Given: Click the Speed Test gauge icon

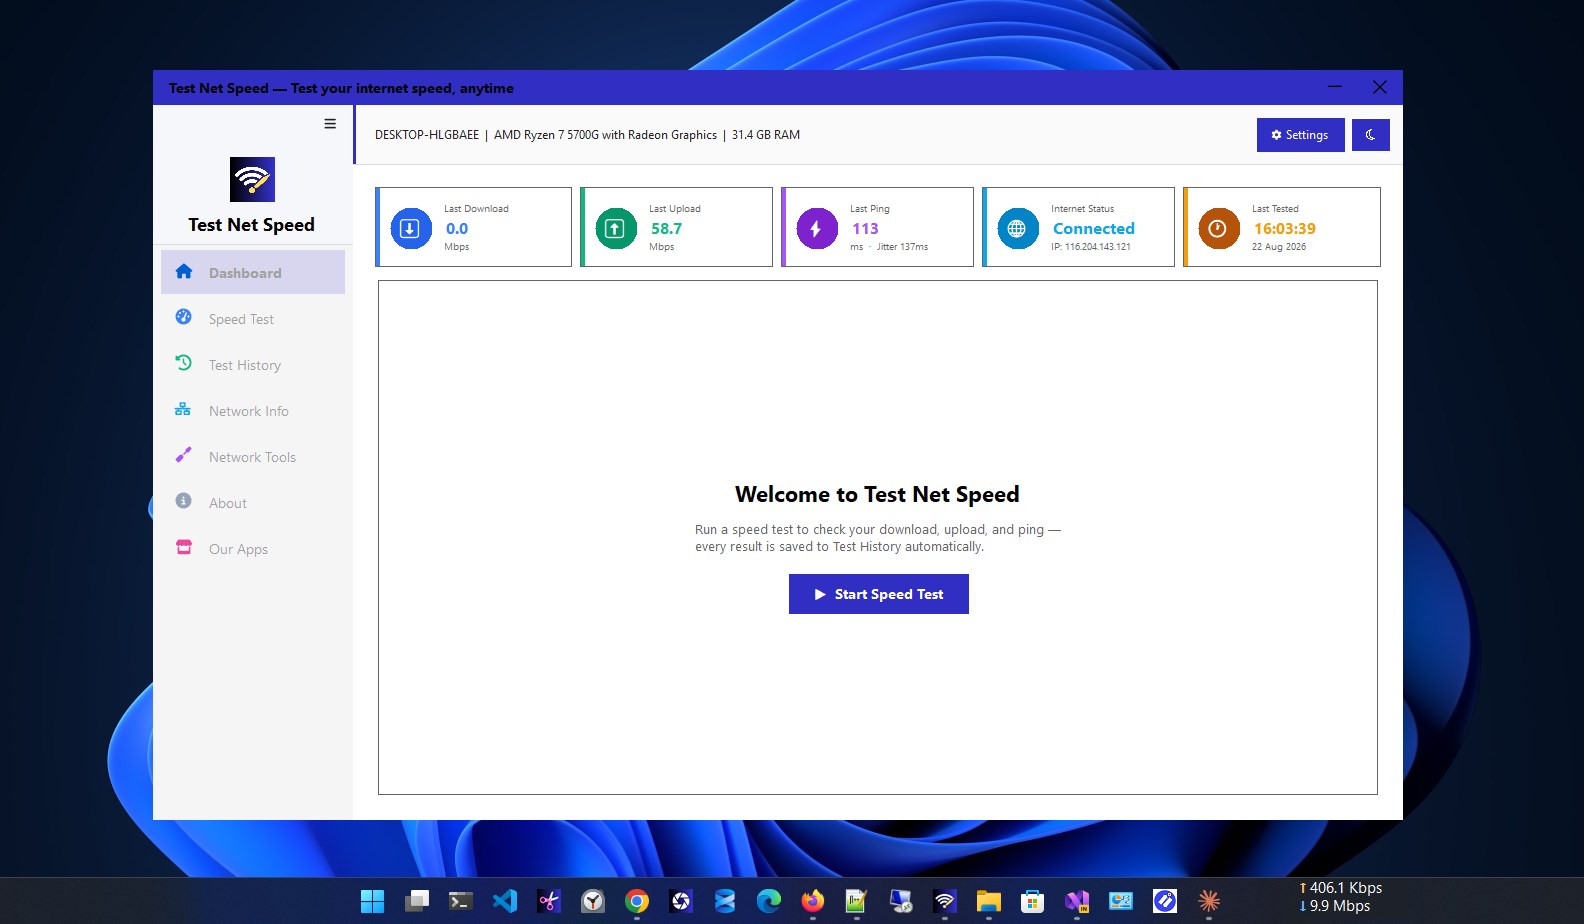Looking at the screenshot, I should click(x=184, y=317).
